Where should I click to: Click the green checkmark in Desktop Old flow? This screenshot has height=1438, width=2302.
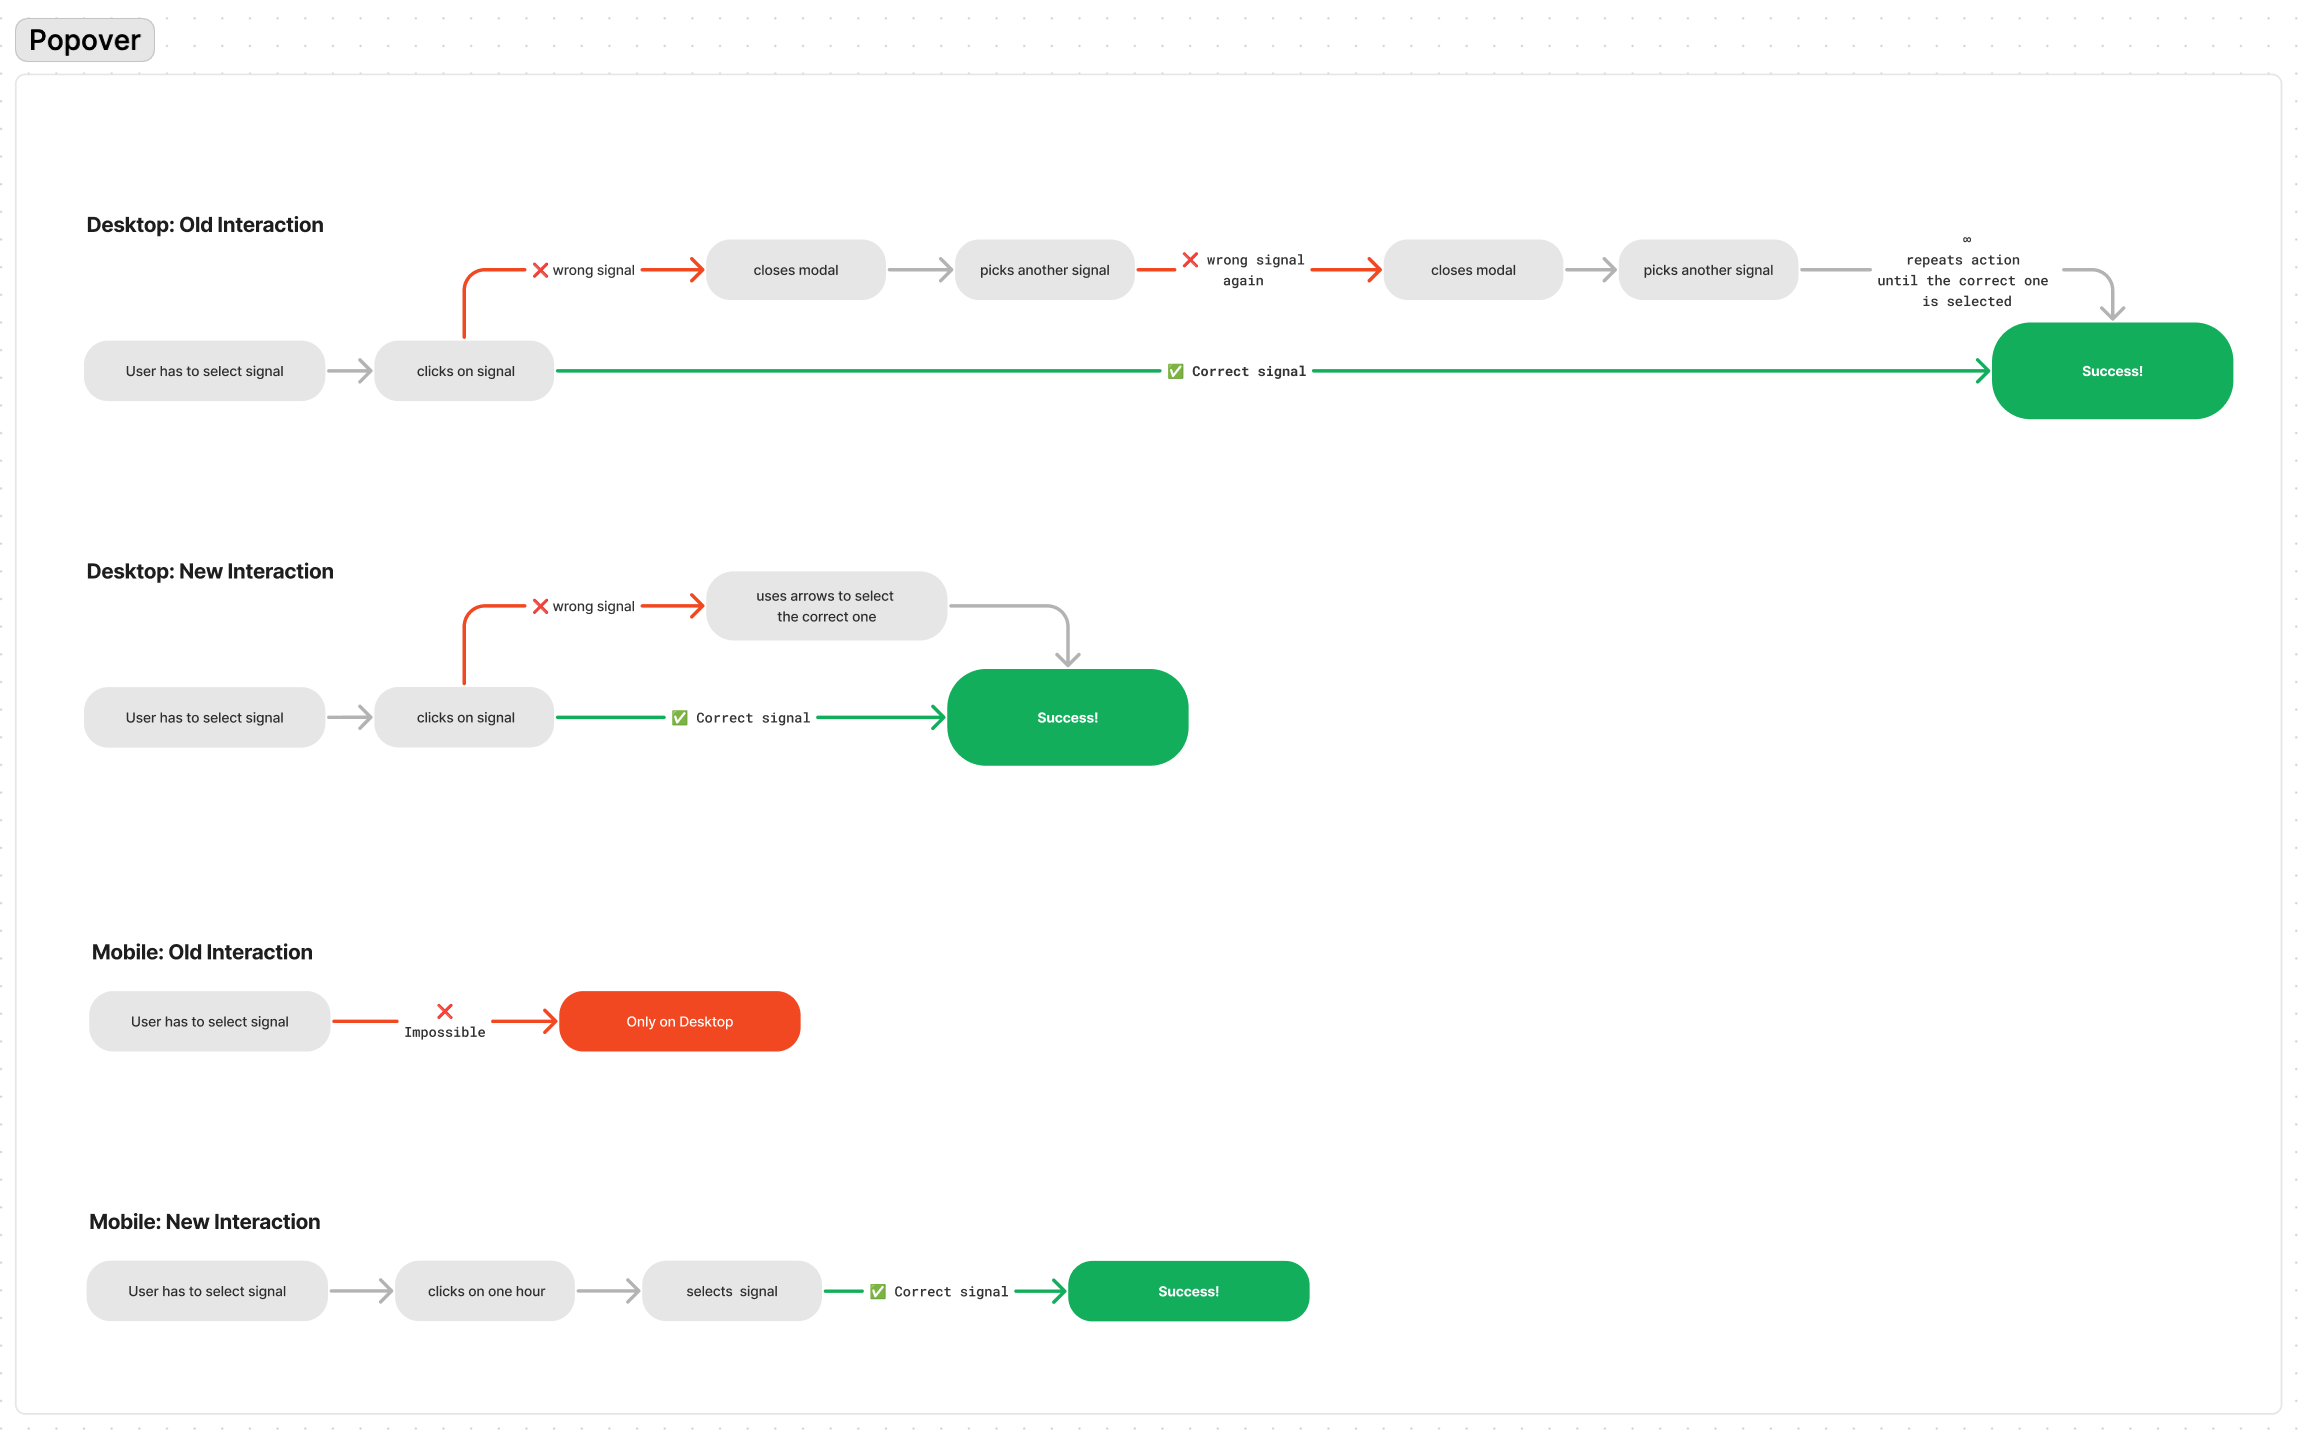(1176, 371)
